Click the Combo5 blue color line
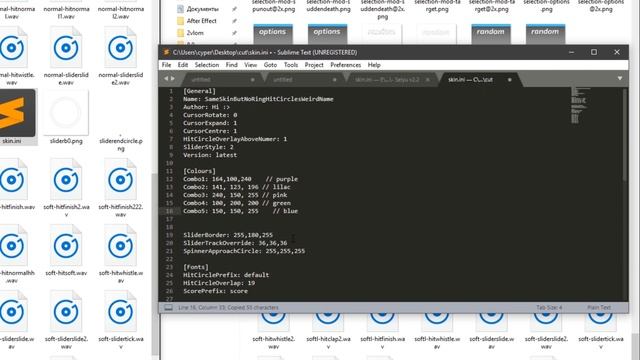The image size is (640, 360). 240,211
